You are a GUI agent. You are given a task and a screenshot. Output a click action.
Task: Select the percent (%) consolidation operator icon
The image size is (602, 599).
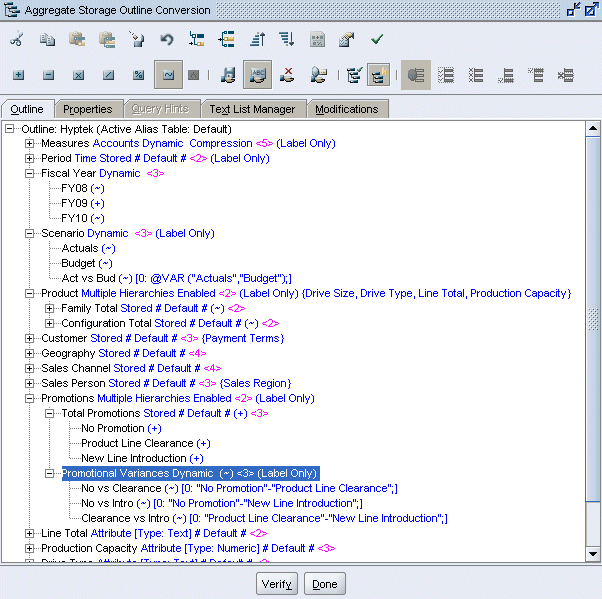click(x=139, y=75)
